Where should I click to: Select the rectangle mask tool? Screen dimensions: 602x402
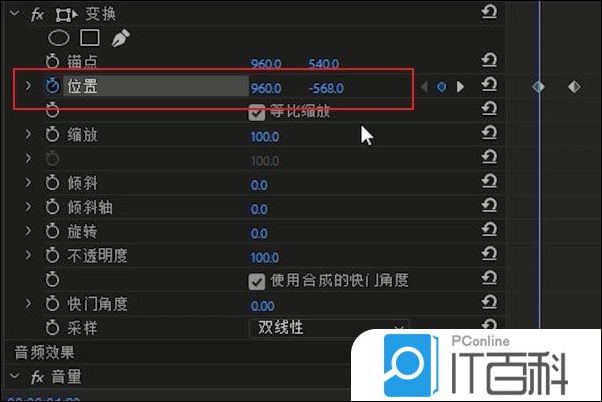[89, 38]
